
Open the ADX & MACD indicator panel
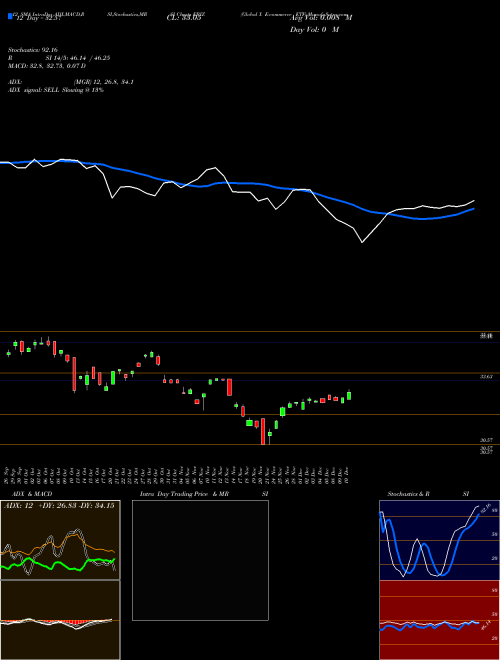pyautogui.click(x=60, y=540)
